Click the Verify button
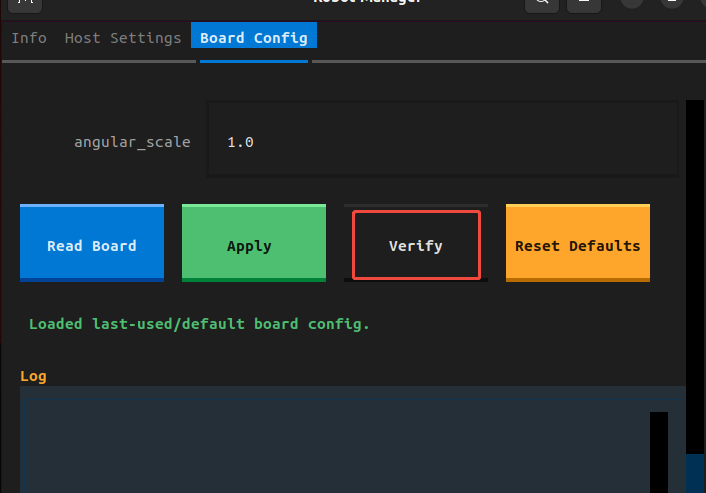706x493 pixels. pyautogui.click(x=416, y=245)
